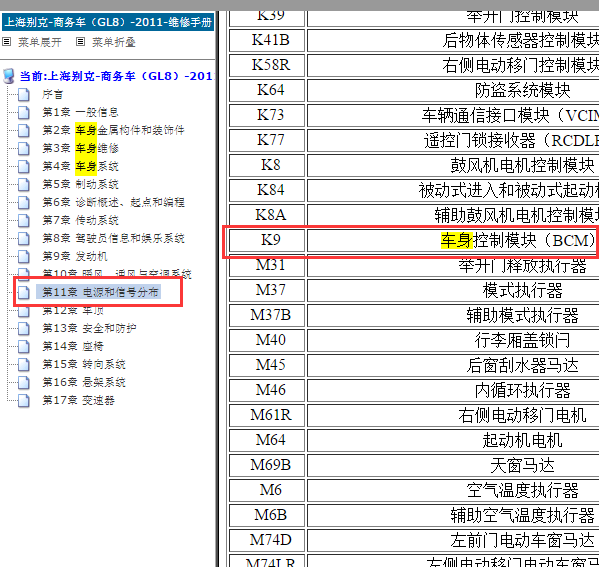Open the 菜单折叠 link
This screenshot has height=567, width=599.
coord(114,42)
